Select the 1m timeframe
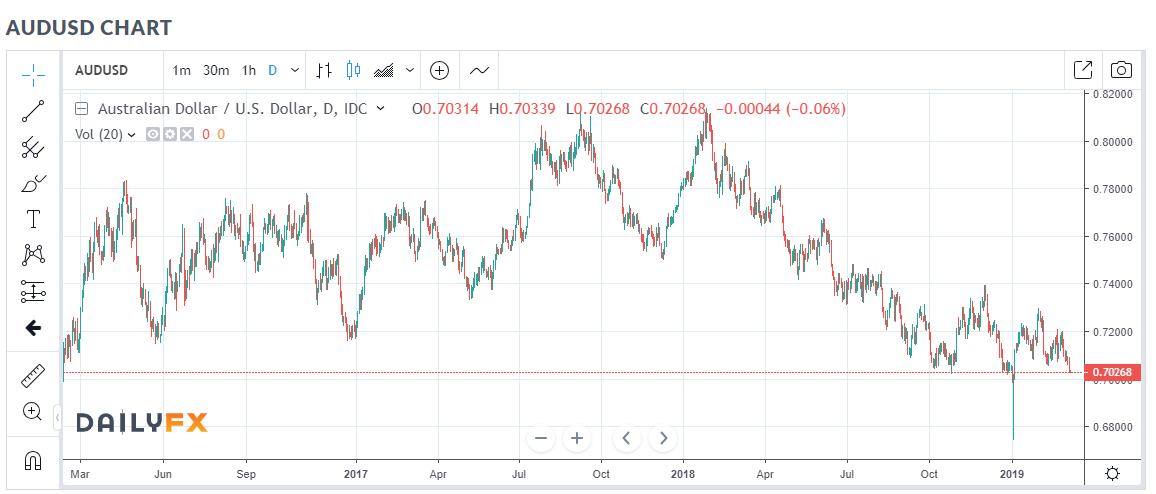The width and height of the screenshot is (1156, 494). [x=181, y=71]
